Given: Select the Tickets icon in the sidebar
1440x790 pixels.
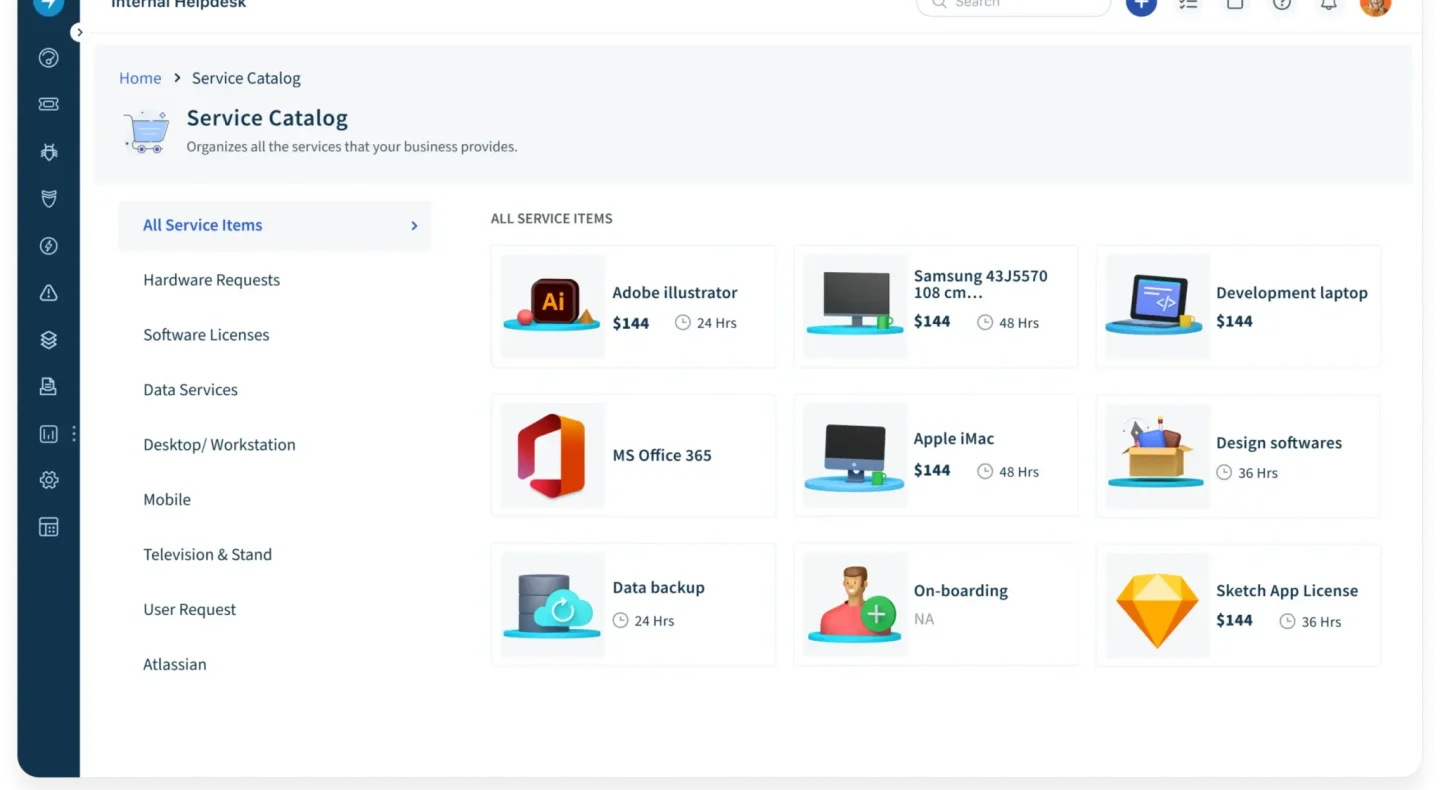Looking at the screenshot, I should point(48,103).
